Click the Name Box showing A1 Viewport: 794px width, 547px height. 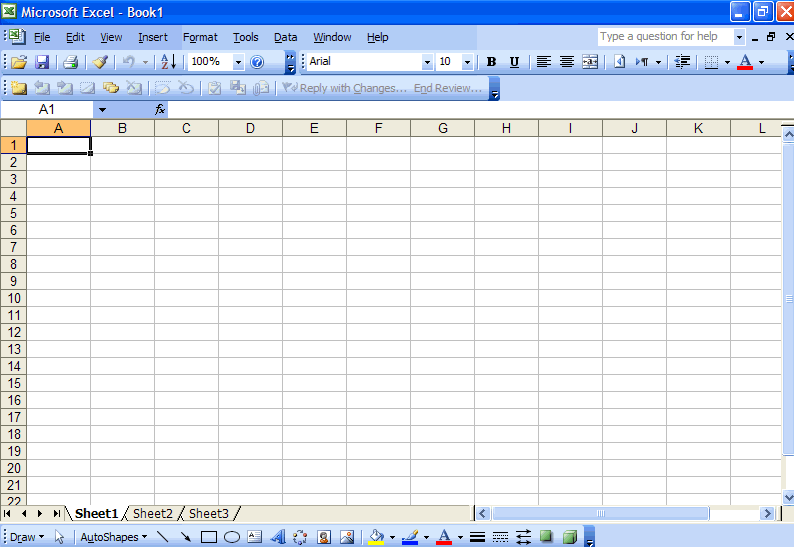[47, 109]
